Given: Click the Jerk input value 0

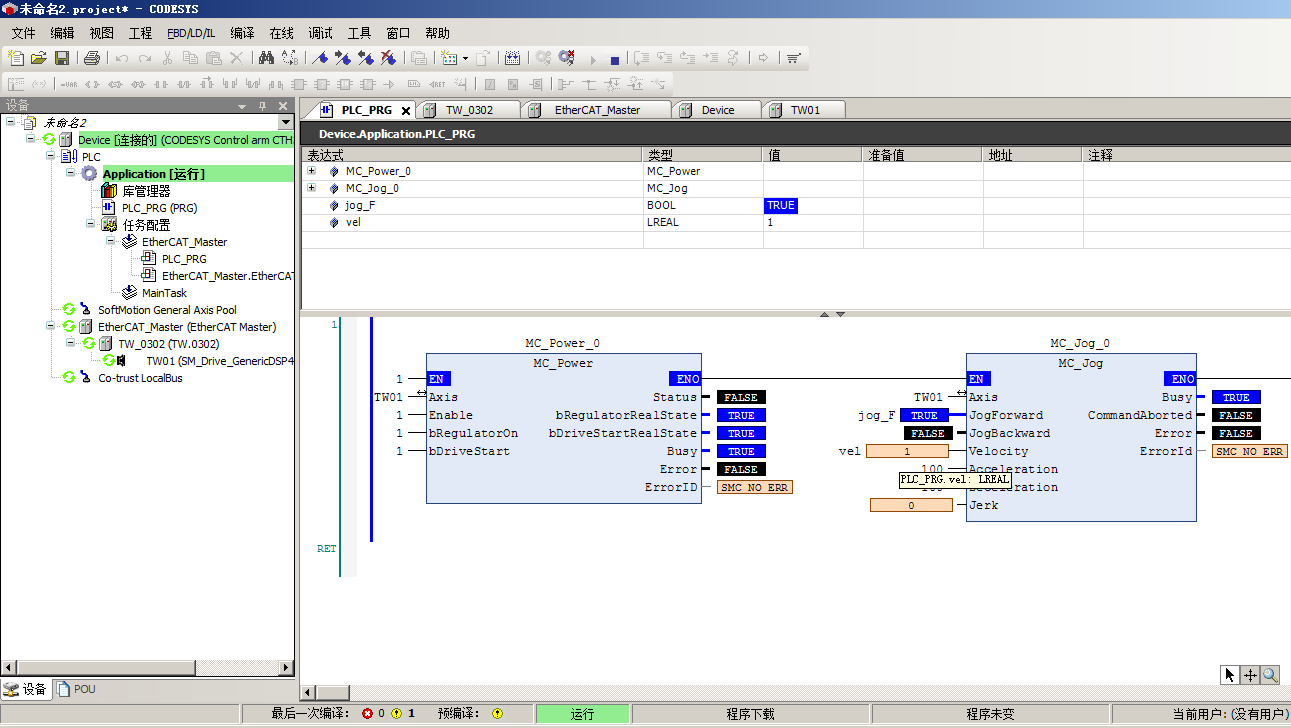Looking at the screenshot, I should 911,505.
